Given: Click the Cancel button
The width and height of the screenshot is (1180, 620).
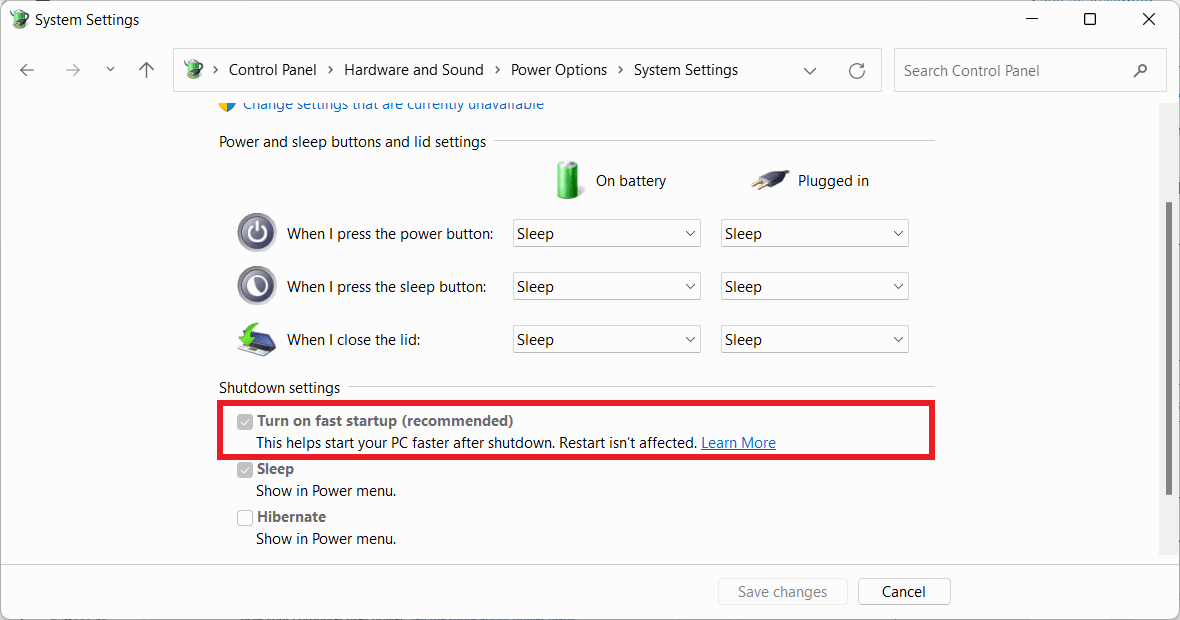Looking at the screenshot, I should coord(903,592).
